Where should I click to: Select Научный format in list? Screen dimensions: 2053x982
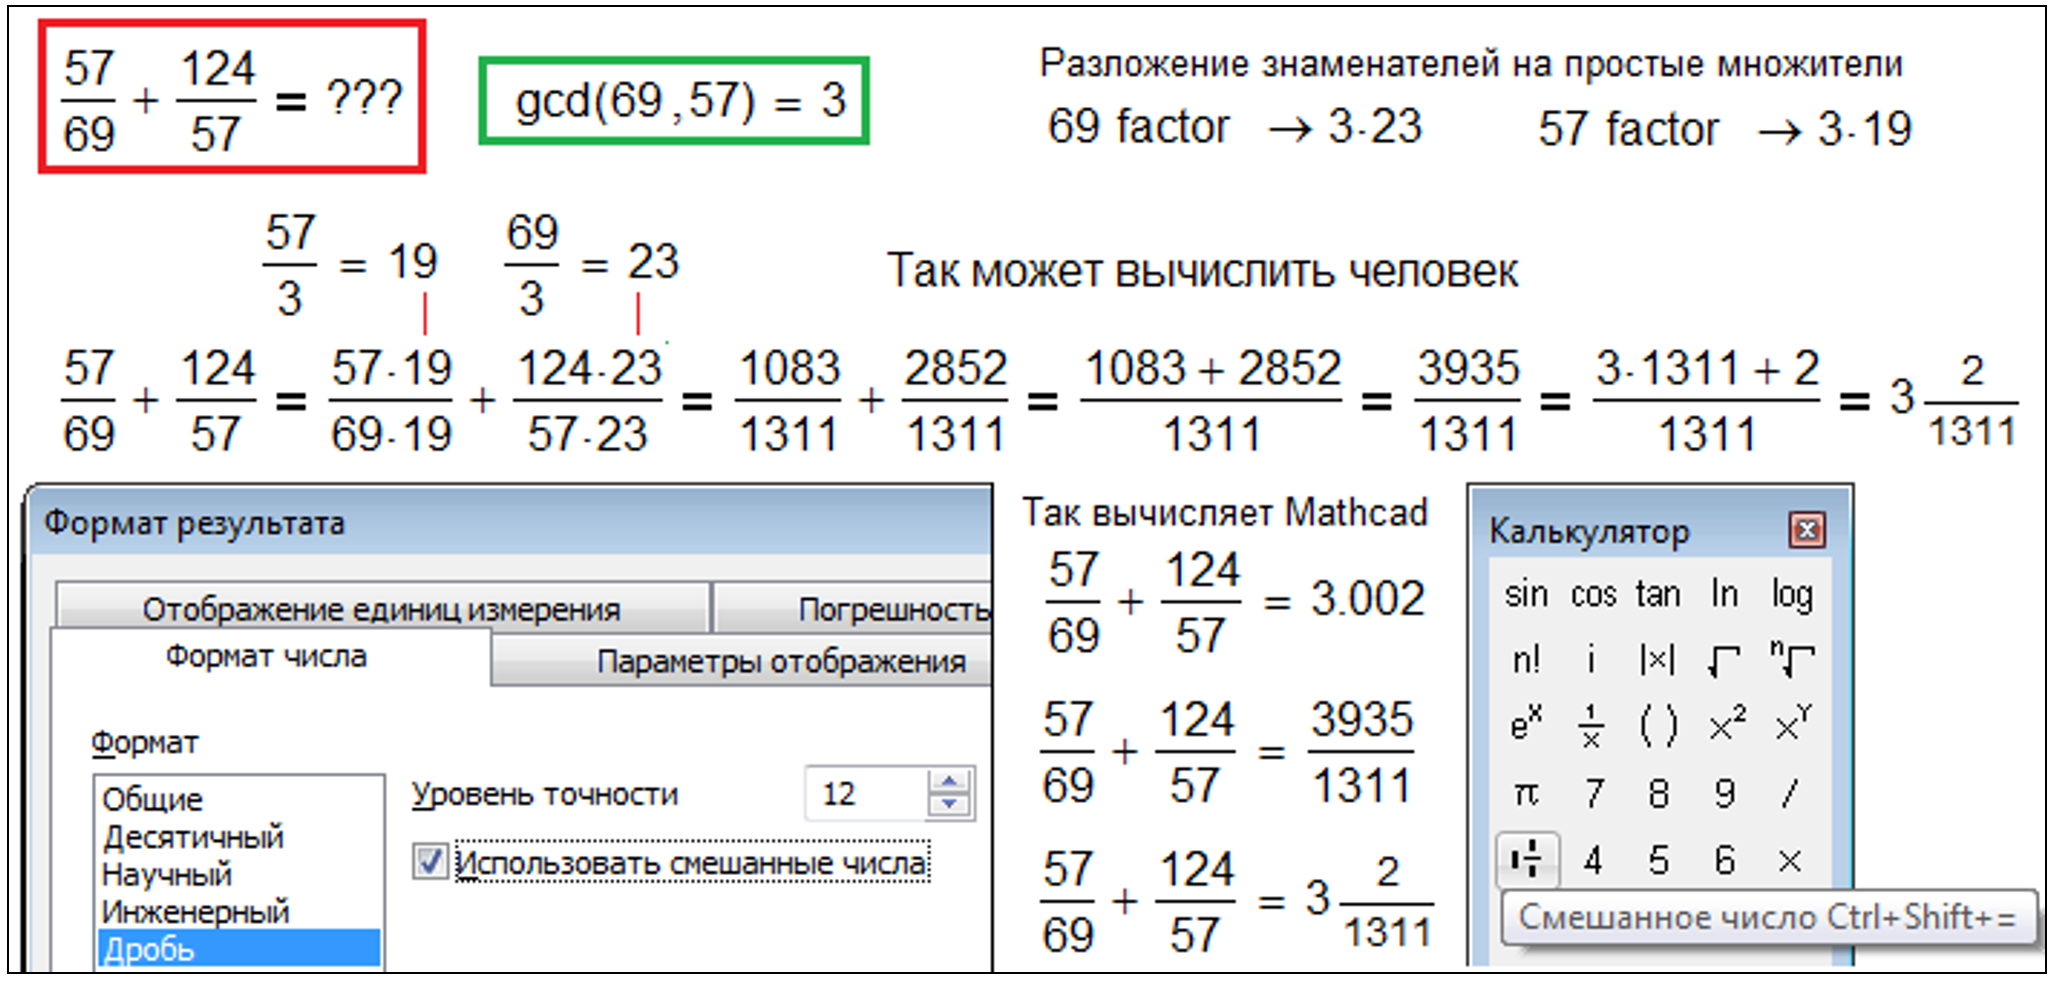pos(238,874)
